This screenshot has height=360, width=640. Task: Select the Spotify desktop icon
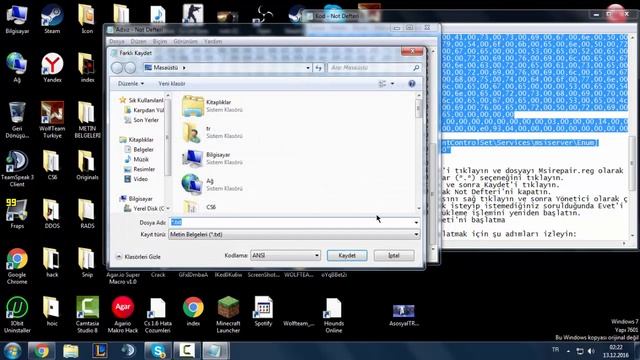(263, 311)
